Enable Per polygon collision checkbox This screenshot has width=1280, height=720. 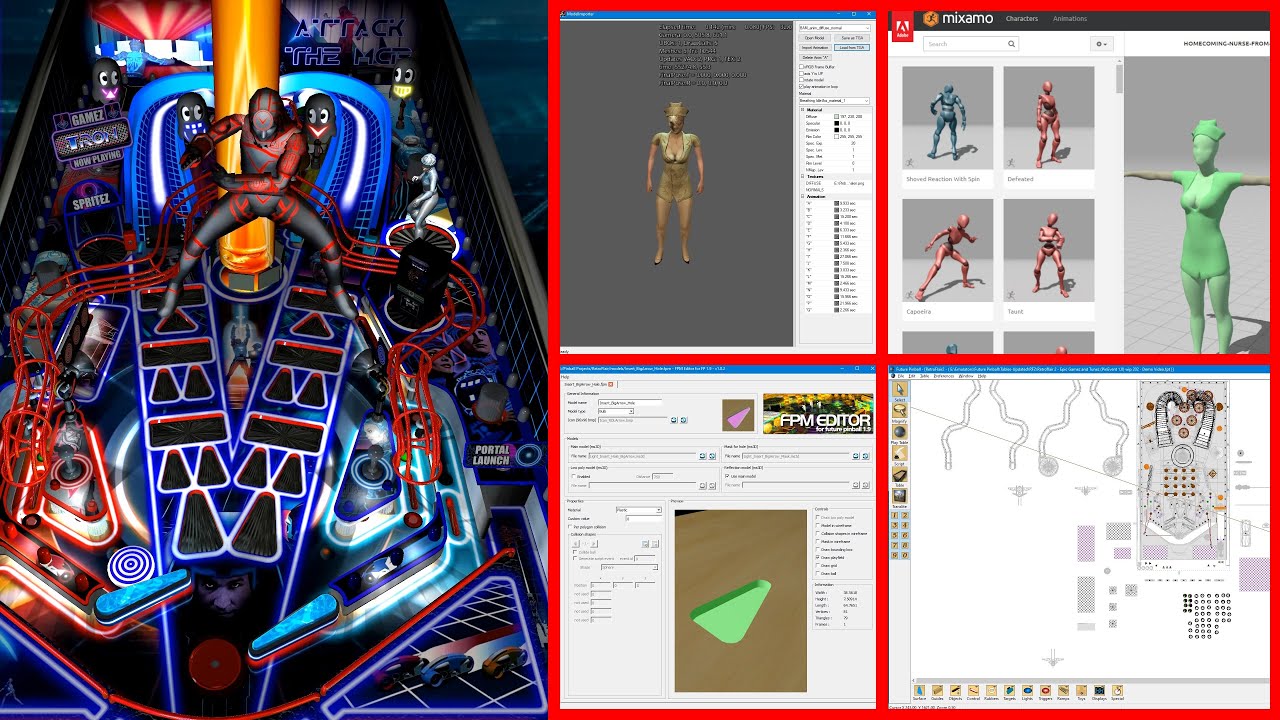coord(570,527)
